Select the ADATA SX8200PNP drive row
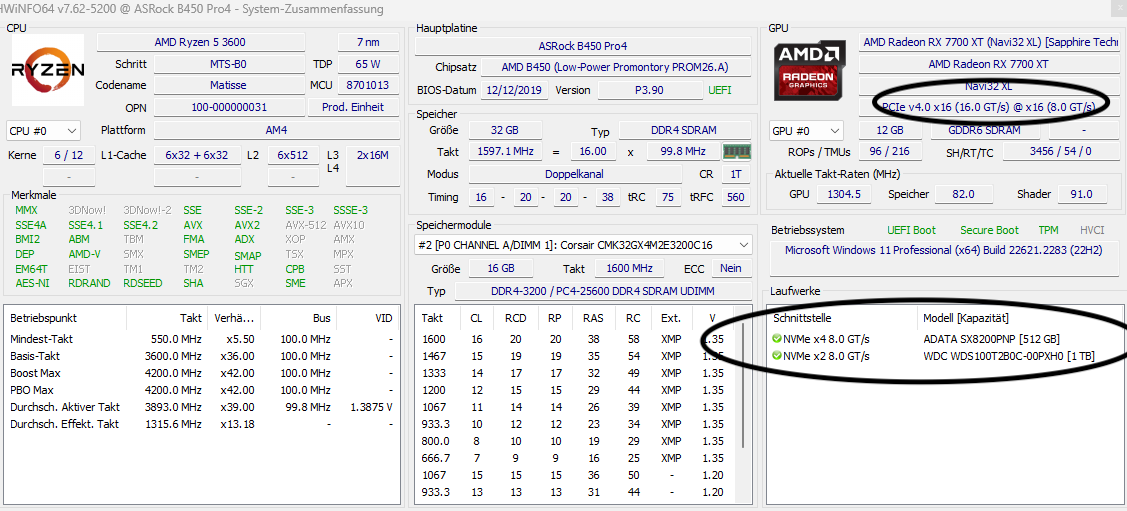This screenshot has width=1127, height=511. (945, 339)
